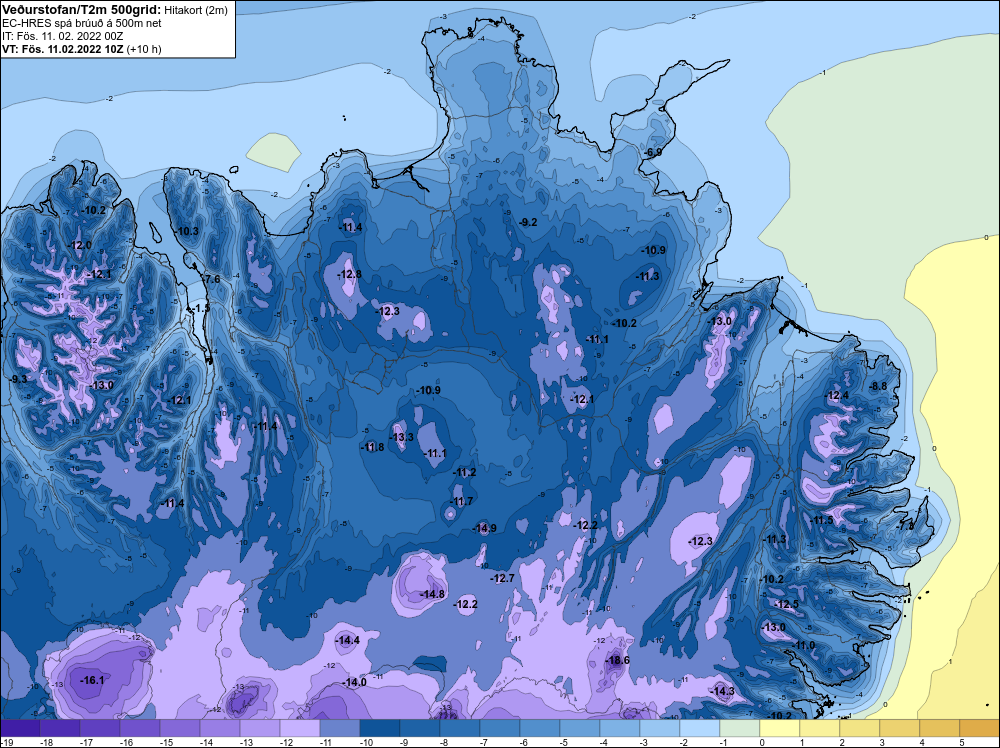1000x748 pixels.
Task: Click the temperature label -14.9
Action: coord(484,528)
